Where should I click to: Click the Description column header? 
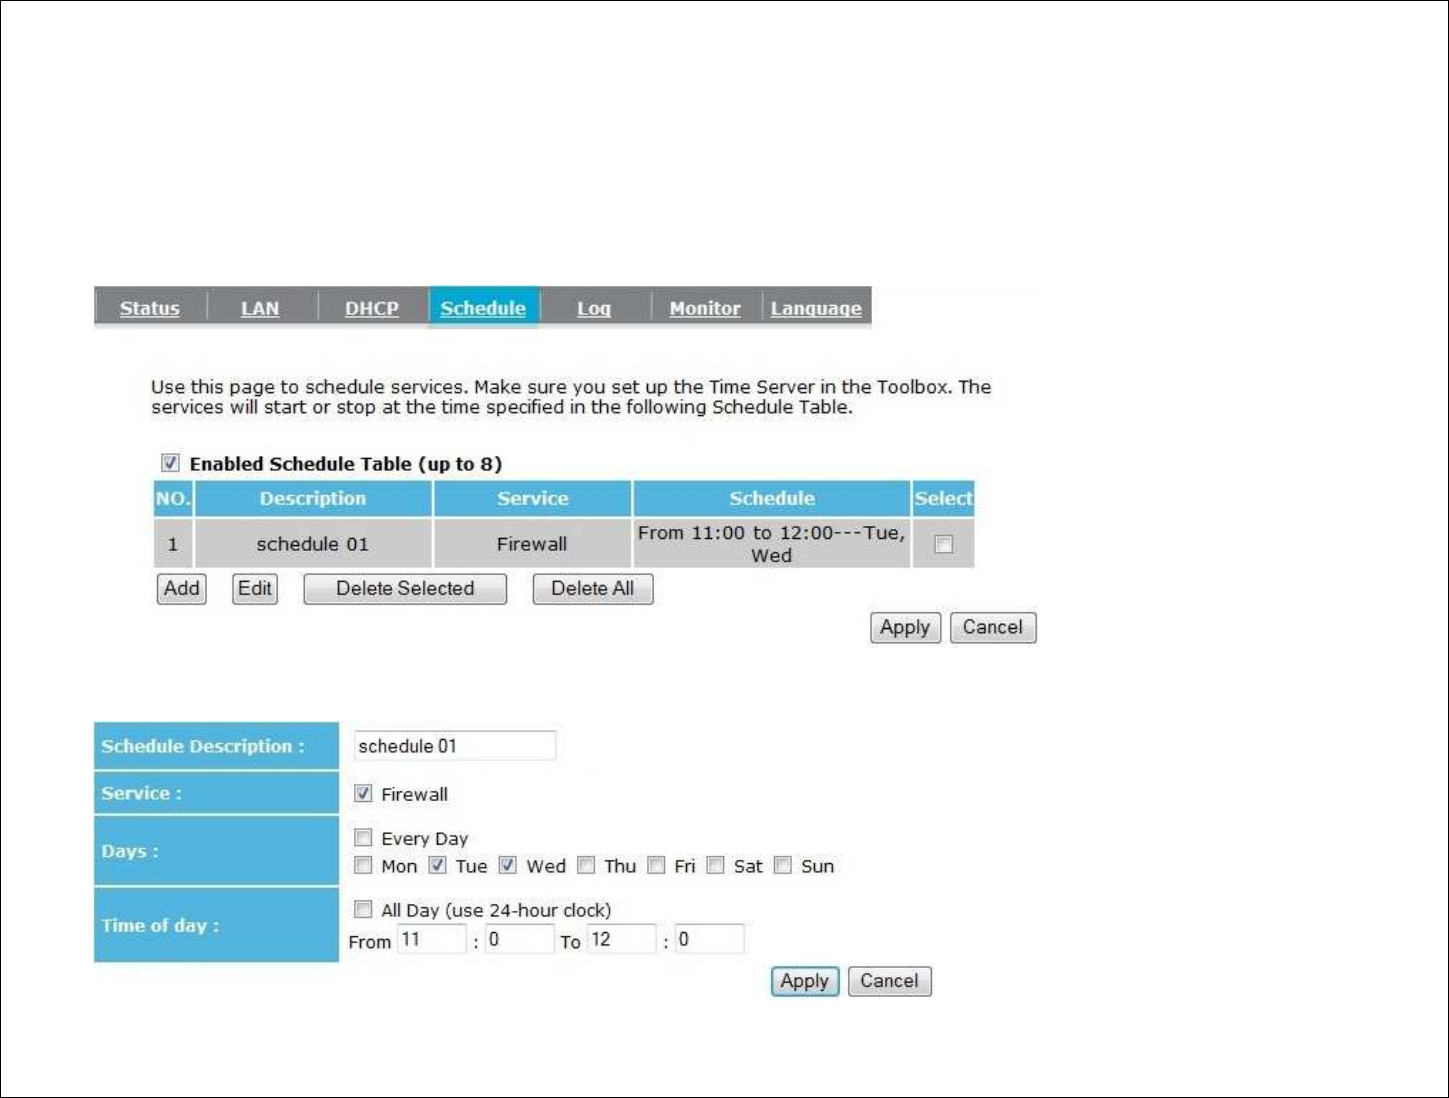[313, 498]
